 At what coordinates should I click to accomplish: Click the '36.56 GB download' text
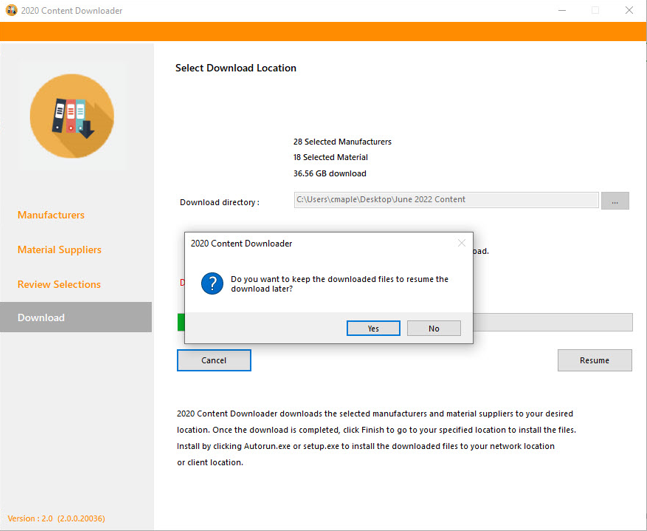330,173
